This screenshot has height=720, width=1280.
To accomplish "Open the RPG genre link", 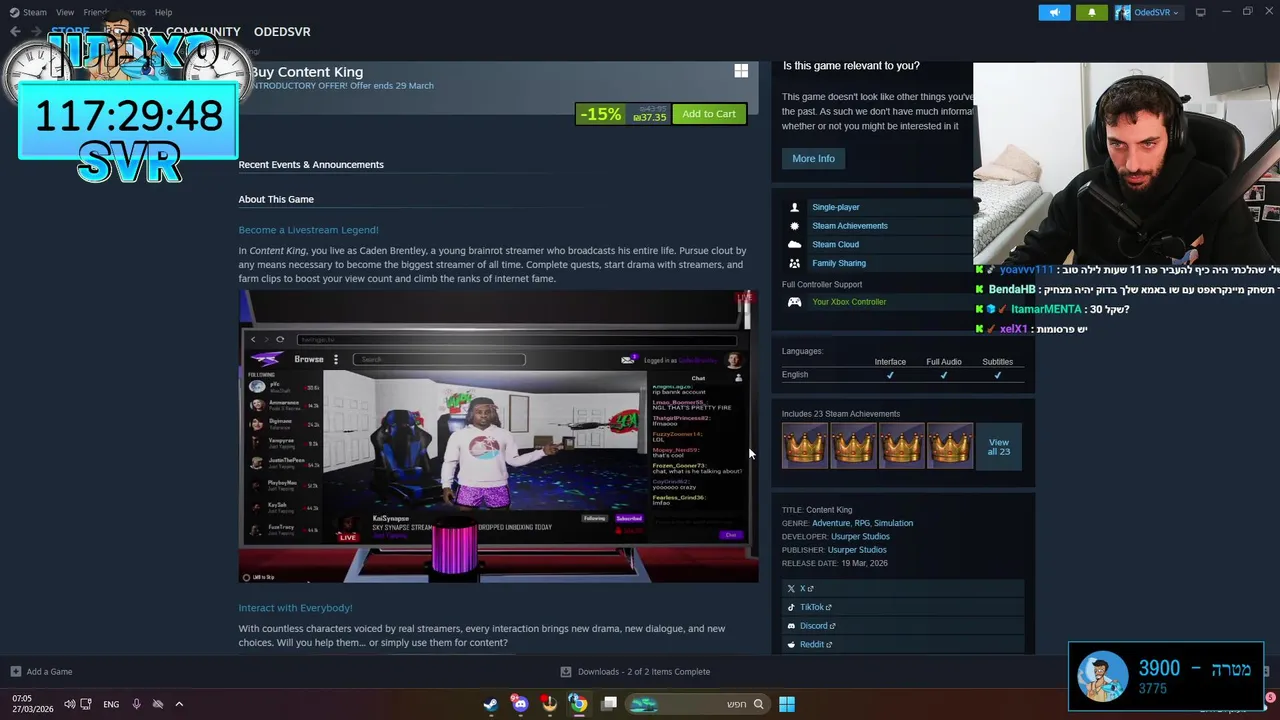I will 861,523.
